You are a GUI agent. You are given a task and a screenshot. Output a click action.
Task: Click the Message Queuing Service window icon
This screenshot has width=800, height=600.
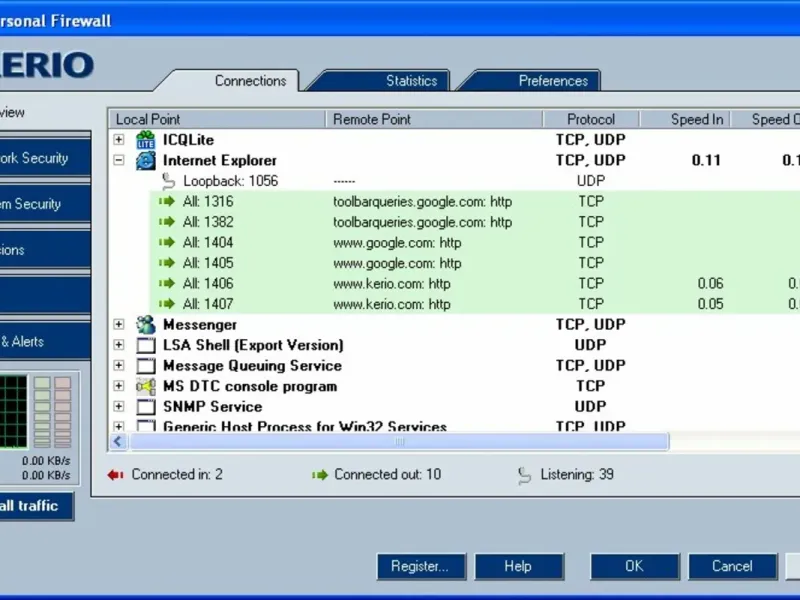point(146,366)
